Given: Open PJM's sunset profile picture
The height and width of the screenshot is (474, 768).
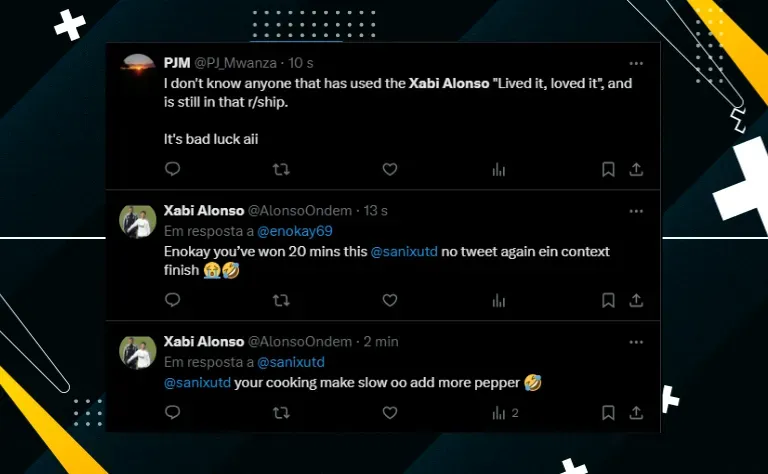Looking at the screenshot, I should (x=138, y=67).
